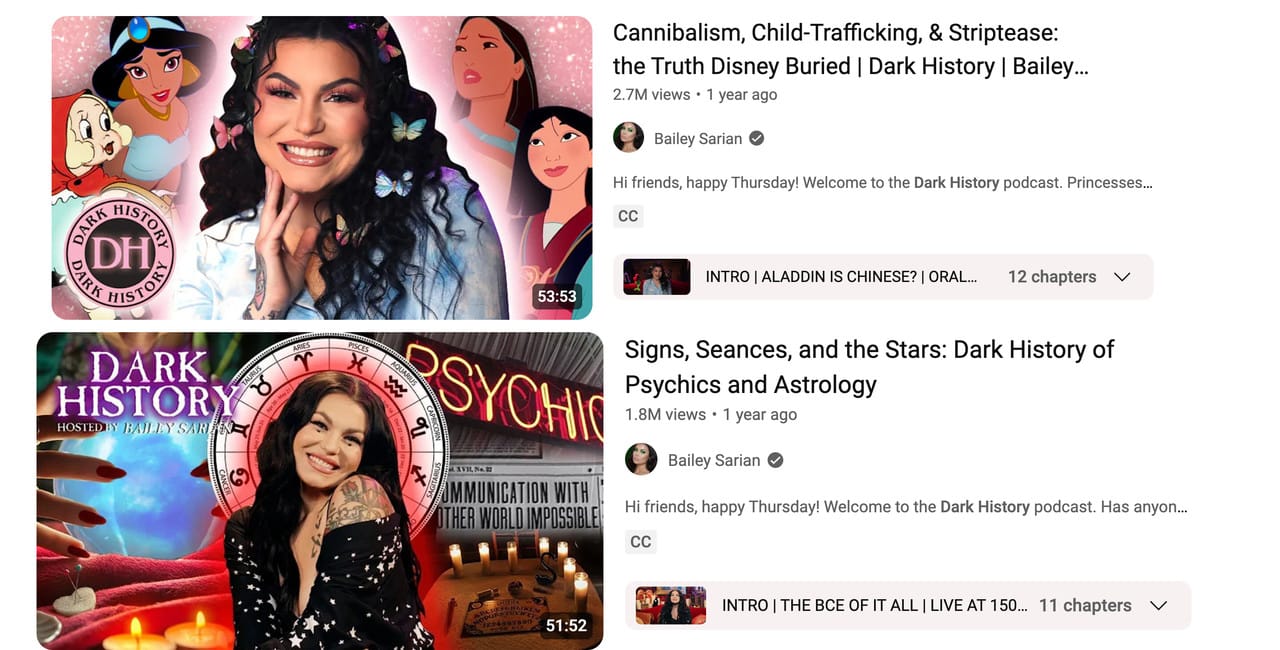This screenshot has width=1280, height=650.
Task: Open Signs, Seances, and the Stars title
Action: (870, 367)
